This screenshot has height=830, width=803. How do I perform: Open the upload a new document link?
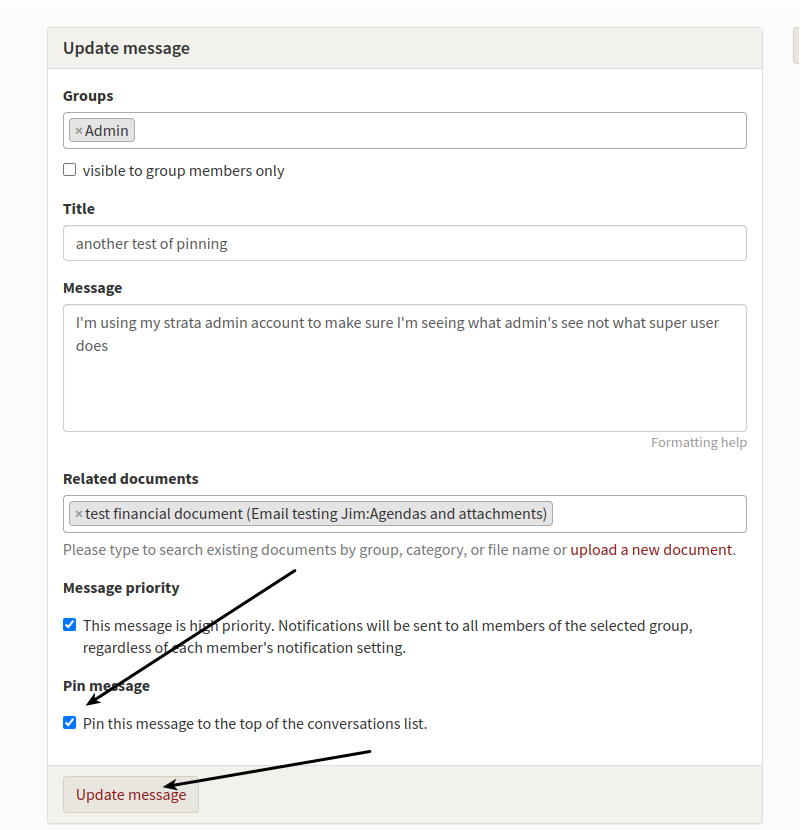pos(651,550)
